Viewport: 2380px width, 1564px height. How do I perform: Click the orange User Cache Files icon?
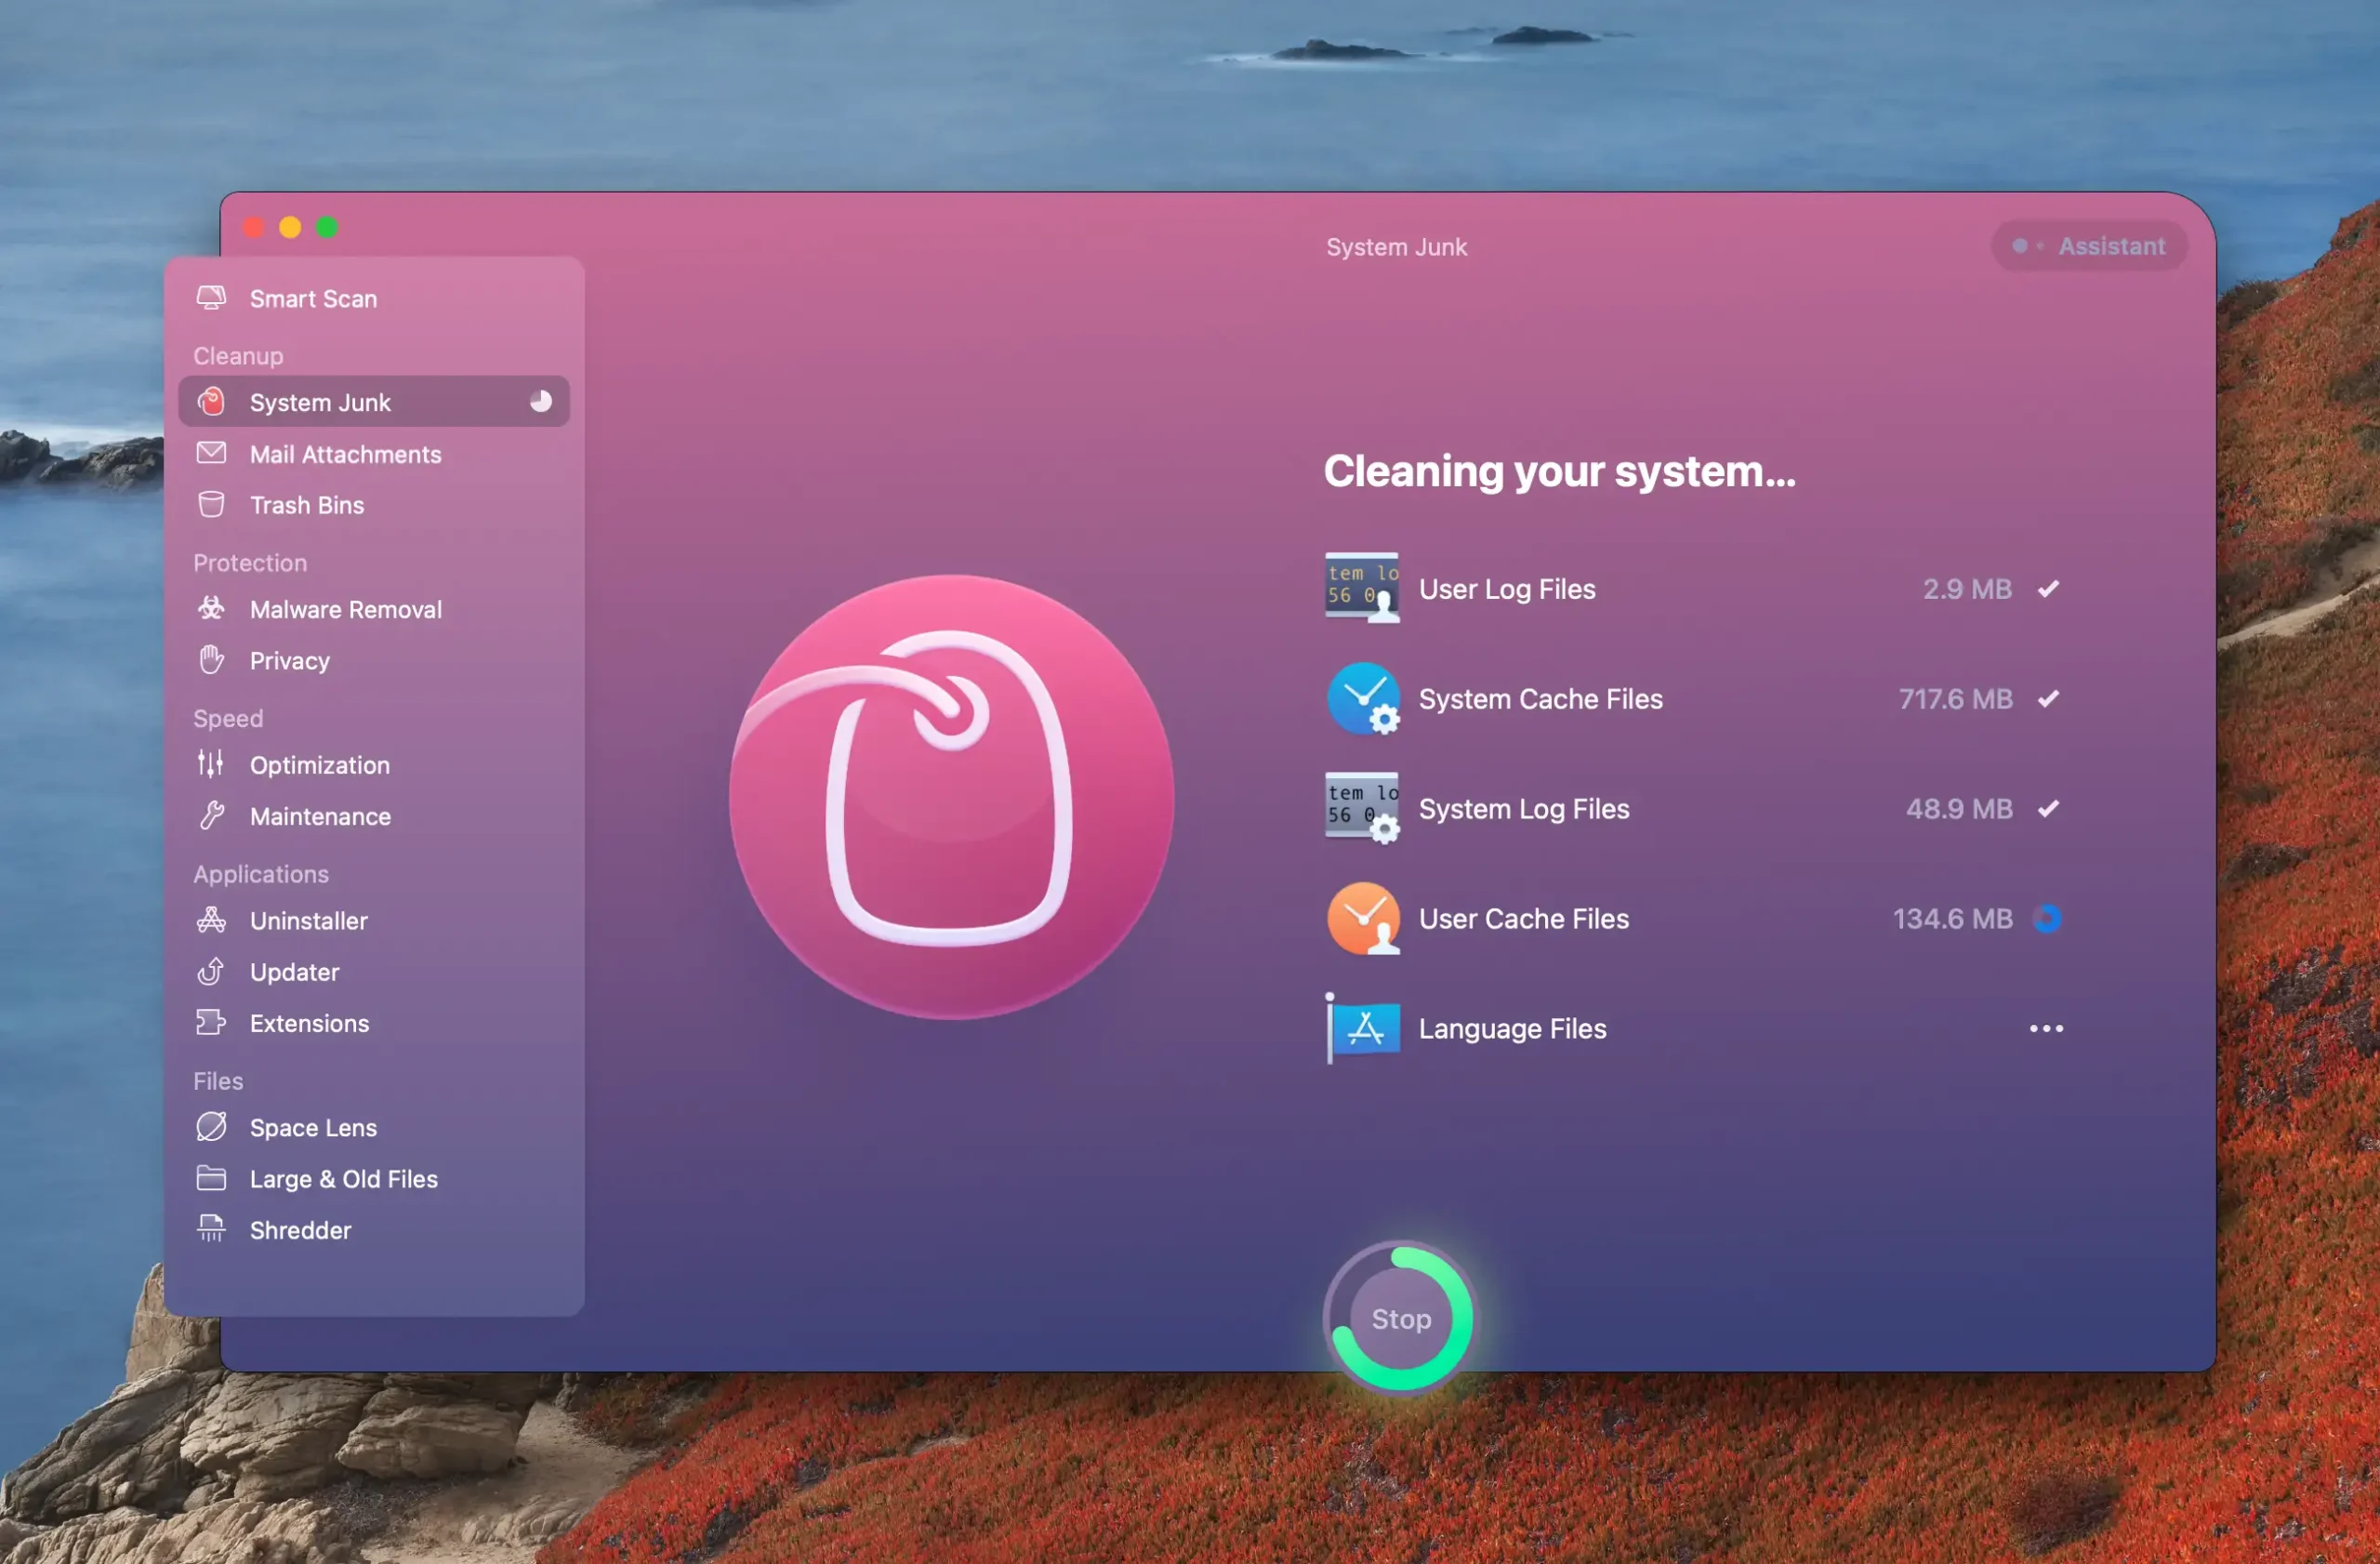point(1362,918)
